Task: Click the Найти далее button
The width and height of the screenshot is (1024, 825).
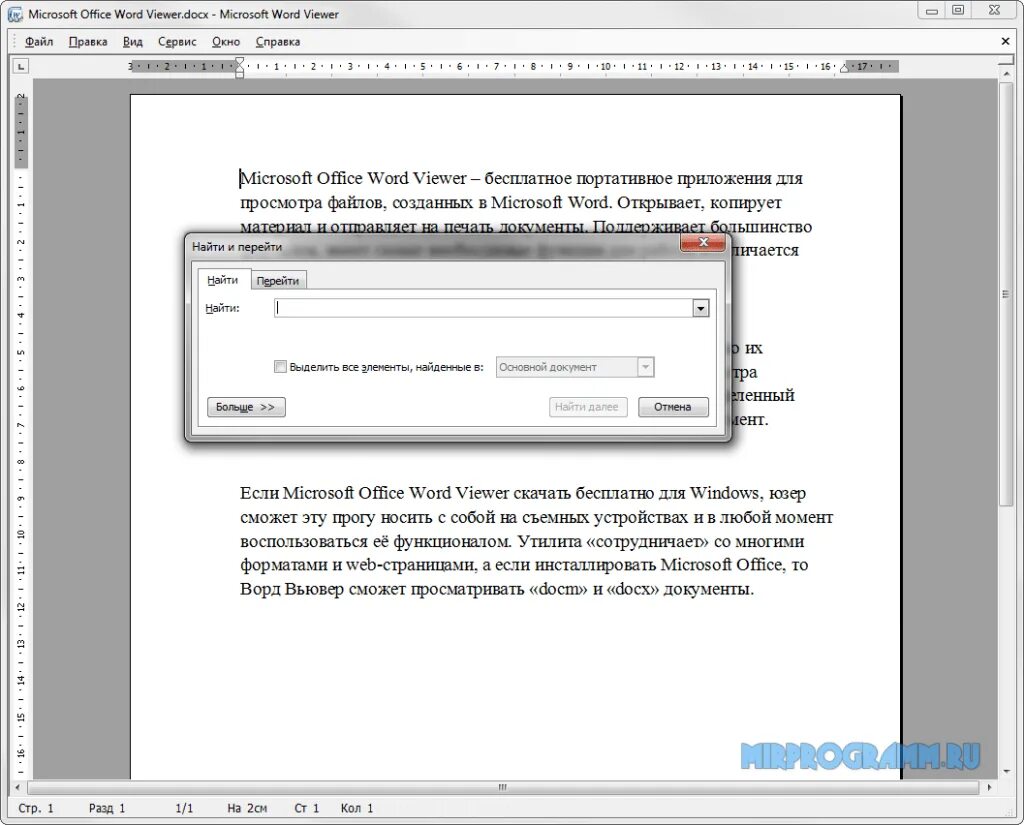Action: click(x=587, y=407)
